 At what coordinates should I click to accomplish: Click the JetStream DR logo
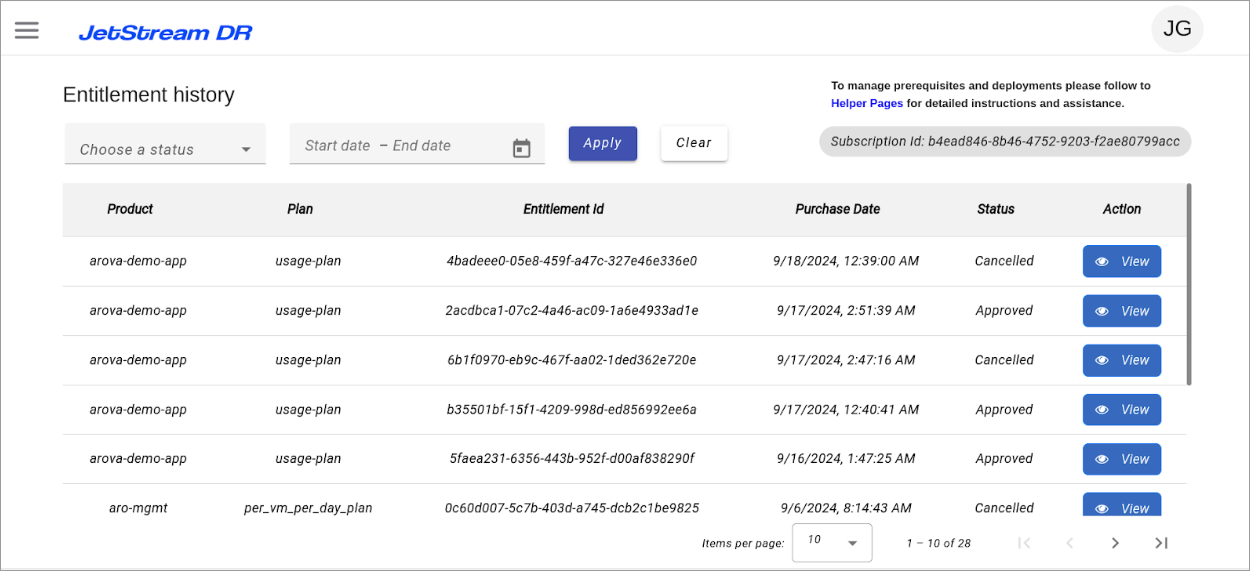(165, 33)
